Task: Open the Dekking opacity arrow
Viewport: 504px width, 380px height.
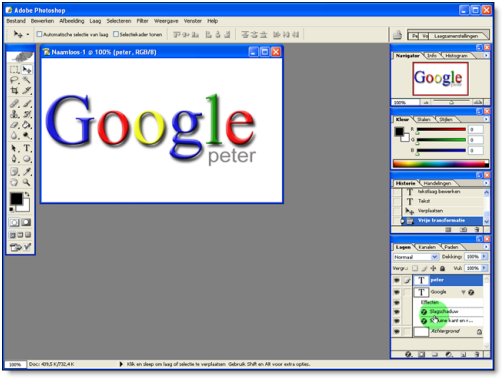Action: pos(484,256)
